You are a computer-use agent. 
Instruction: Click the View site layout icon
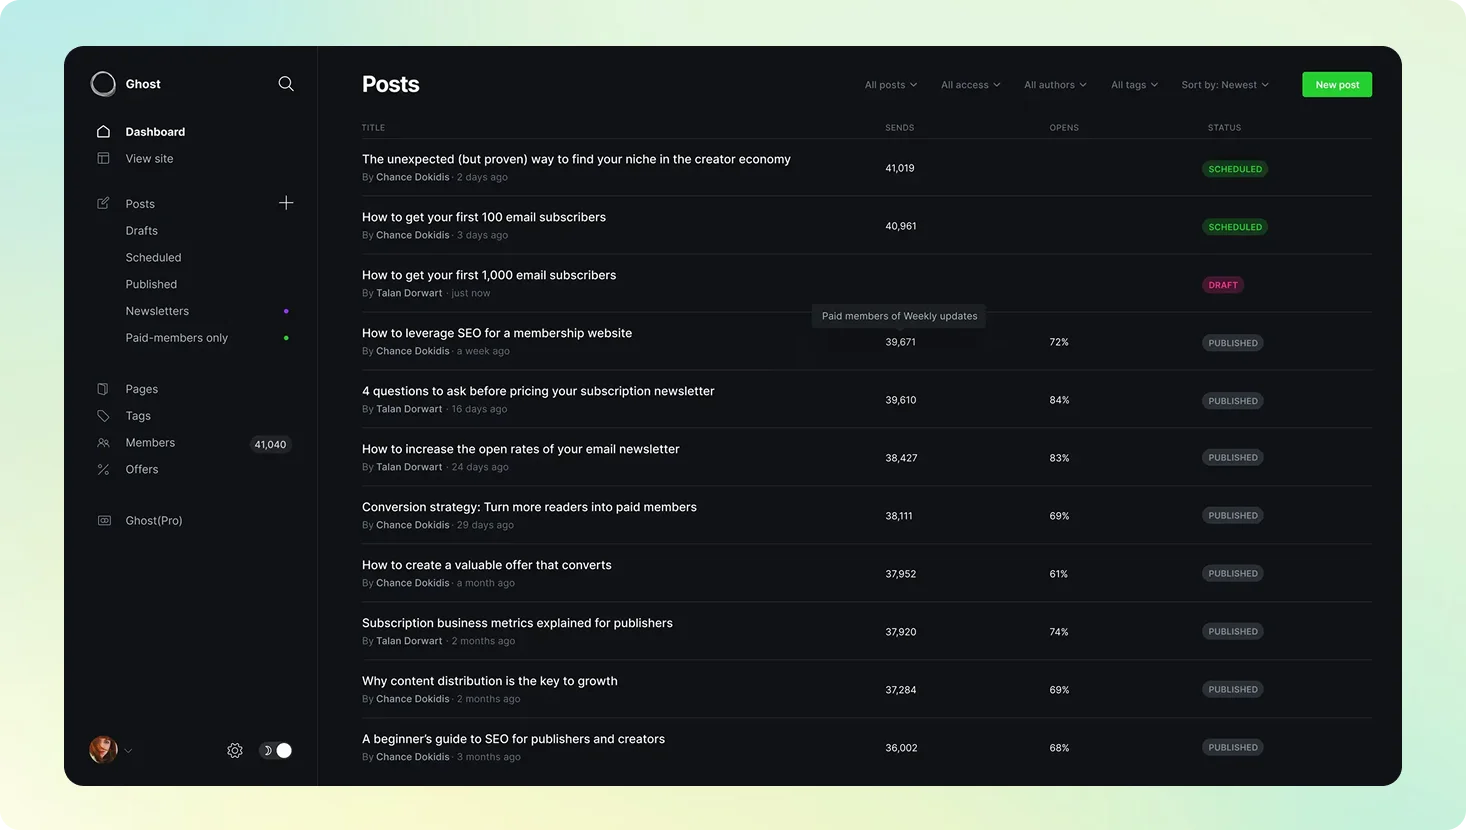pos(103,159)
